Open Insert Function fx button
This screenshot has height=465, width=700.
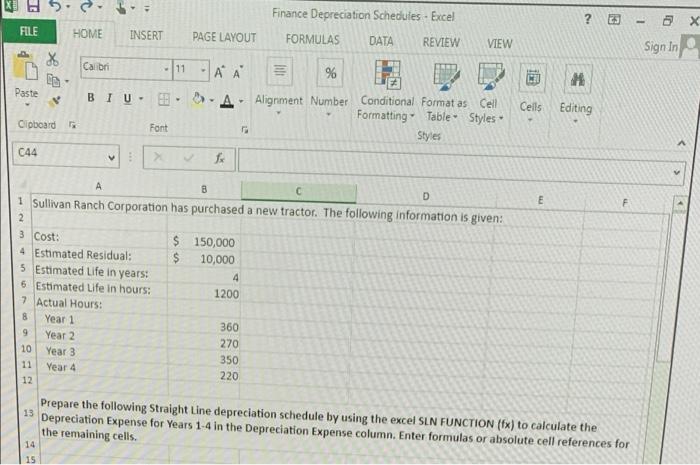click(219, 158)
